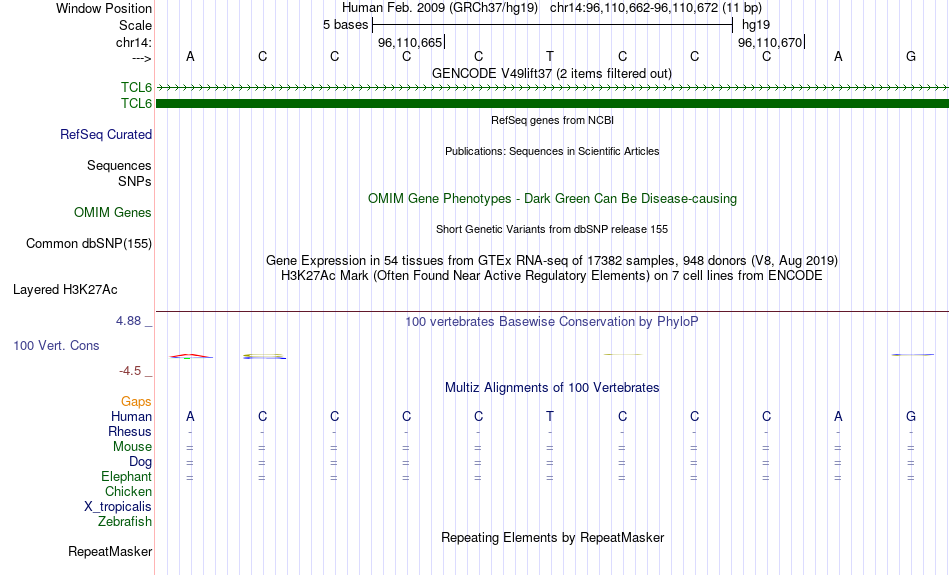
Task: Select the Rhesus species label
Action: pos(129,431)
